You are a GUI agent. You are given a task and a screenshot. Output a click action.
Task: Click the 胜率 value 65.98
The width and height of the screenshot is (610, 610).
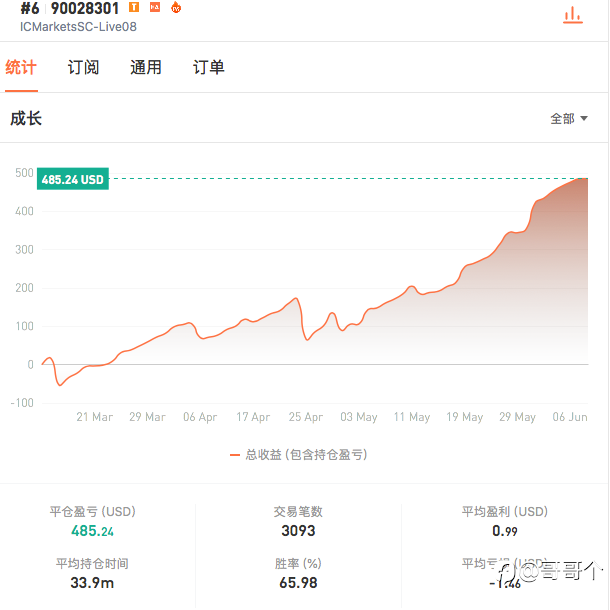[x=298, y=583]
